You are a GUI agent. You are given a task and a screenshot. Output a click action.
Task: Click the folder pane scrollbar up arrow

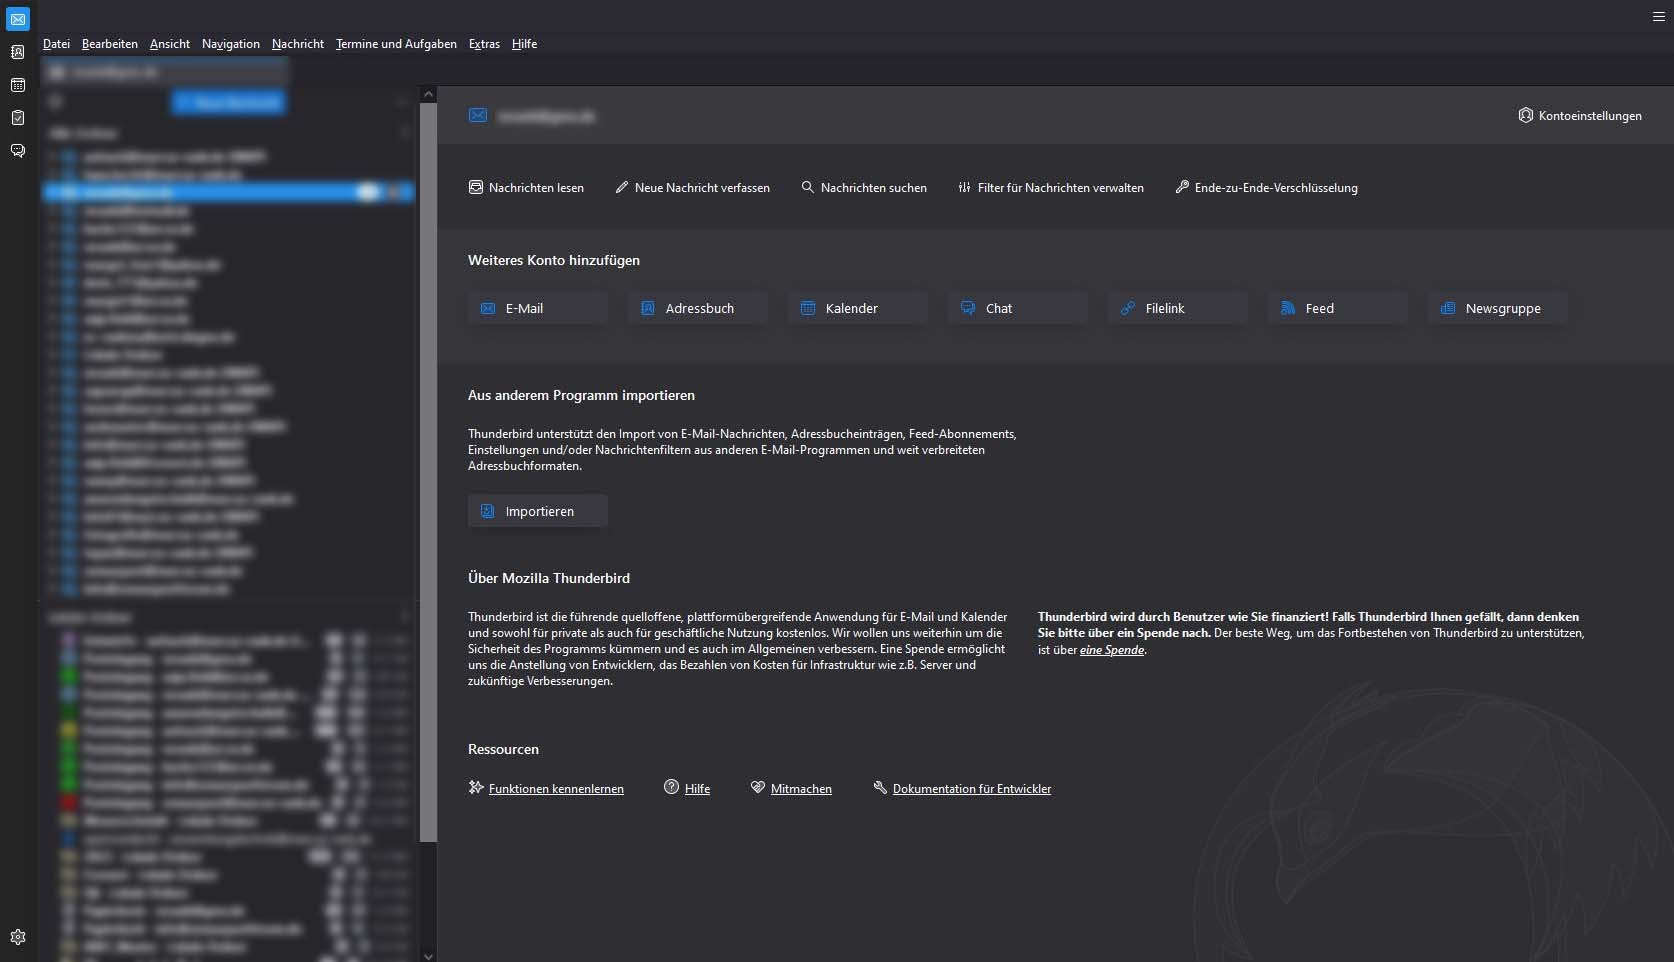[x=428, y=94]
